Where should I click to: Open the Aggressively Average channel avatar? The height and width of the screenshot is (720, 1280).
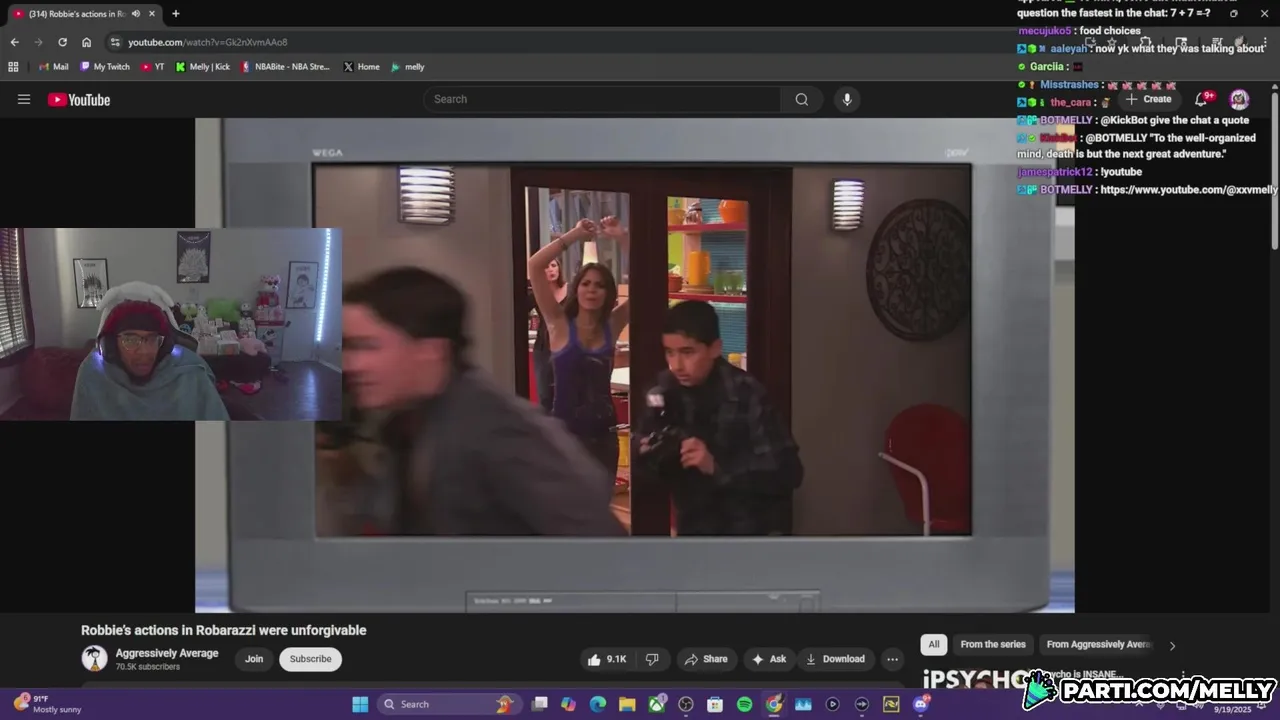94,658
